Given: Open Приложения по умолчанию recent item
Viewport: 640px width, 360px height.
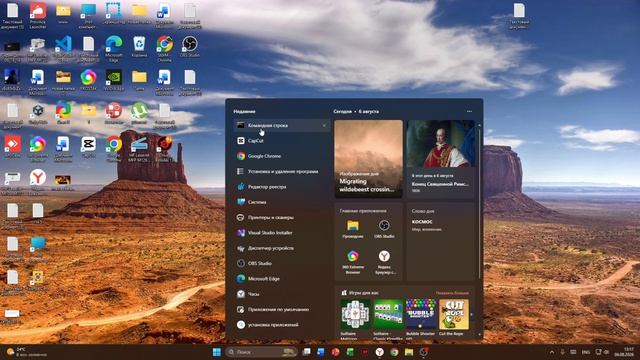Looking at the screenshot, I should point(282,309).
